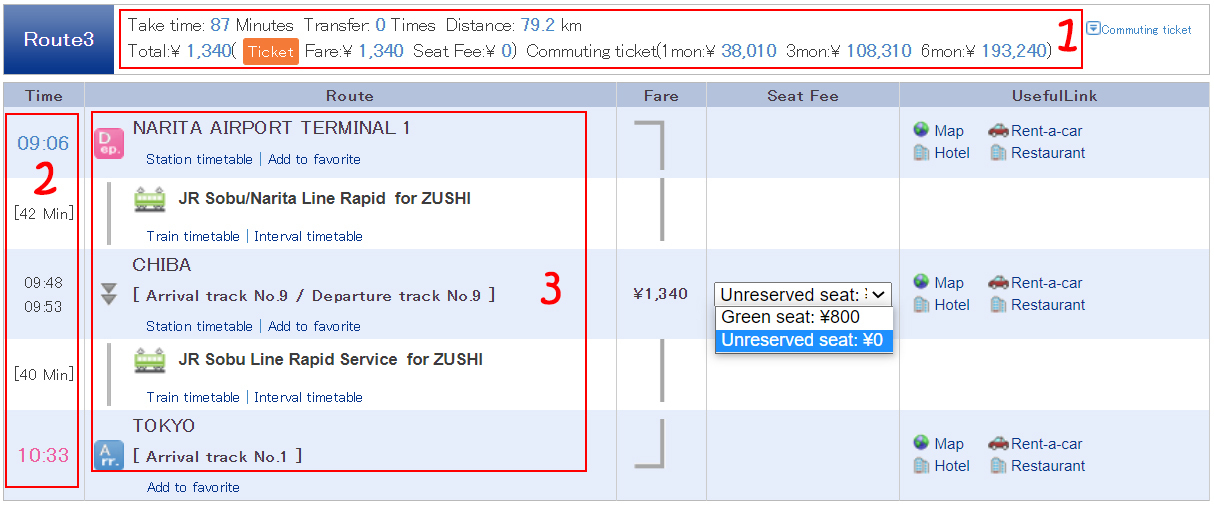The width and height of the screenshot is (1214, 507).
Task: Click train icon beside JR Sobu Line Rapid Service
Action: 150,360
